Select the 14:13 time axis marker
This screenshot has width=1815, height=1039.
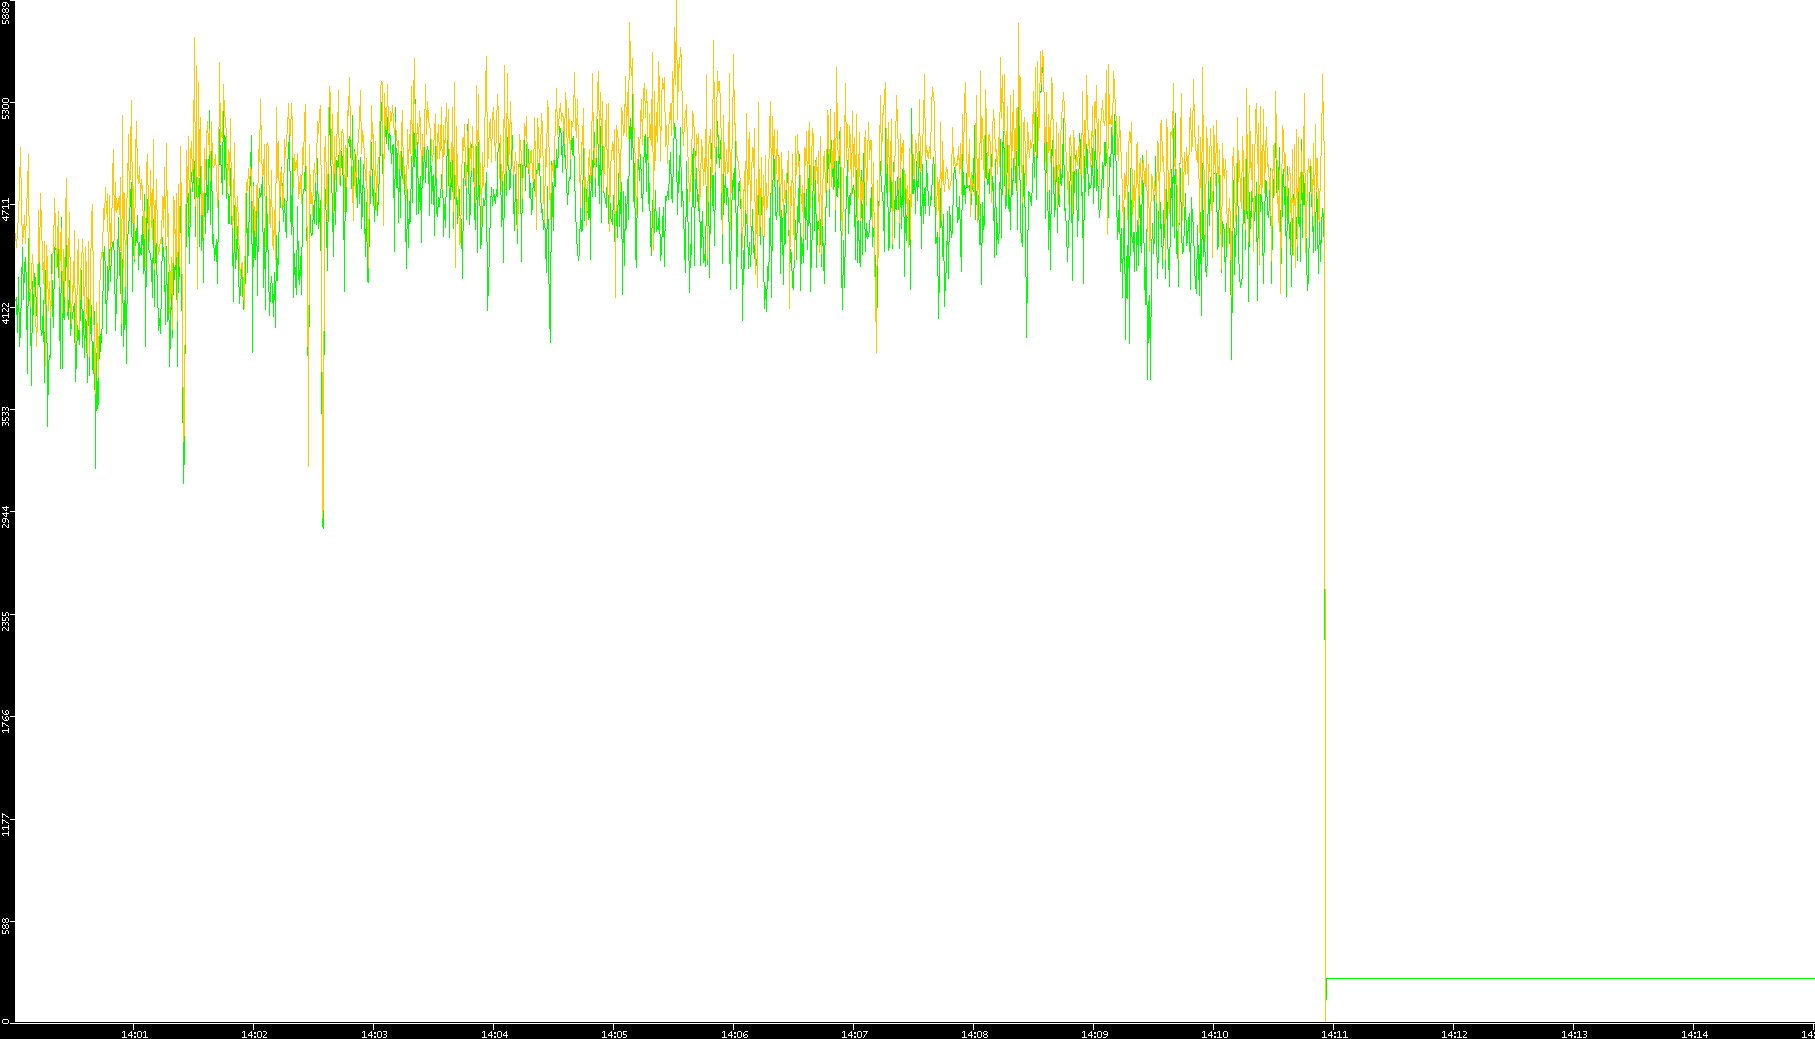click(1574, 1033)
